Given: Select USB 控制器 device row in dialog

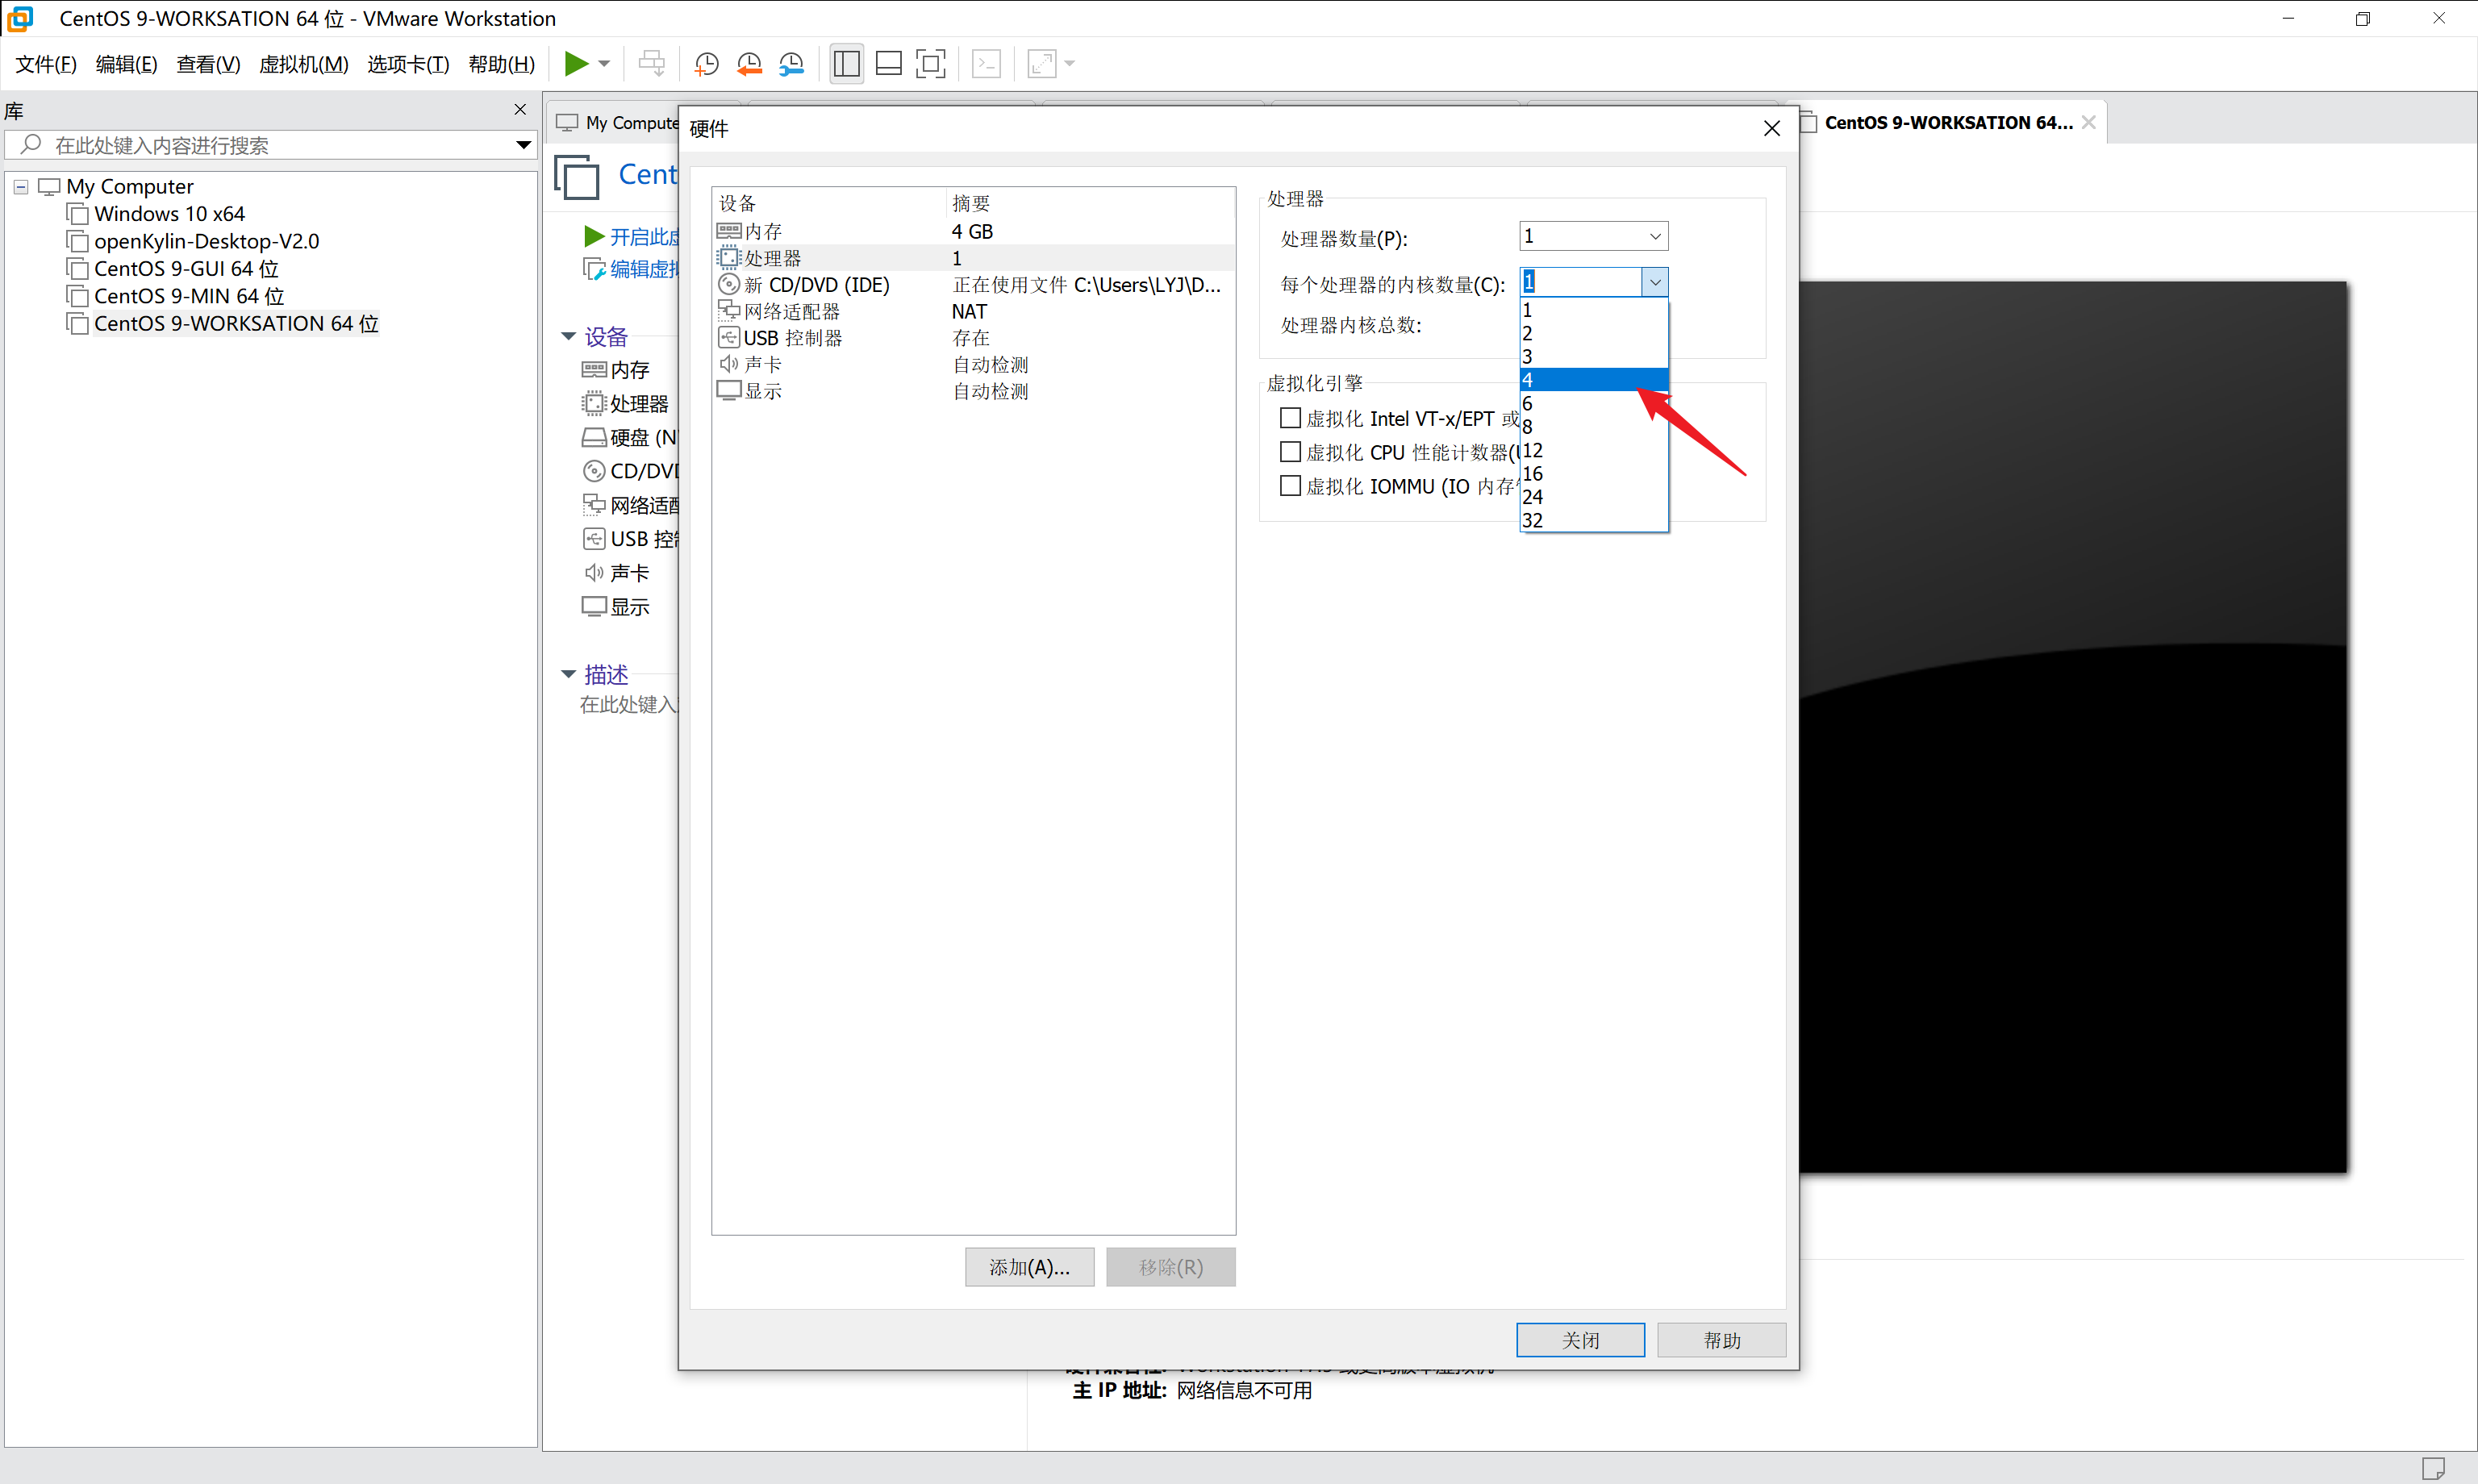Looking at the screenshot, I should click(x=973, y=338).
